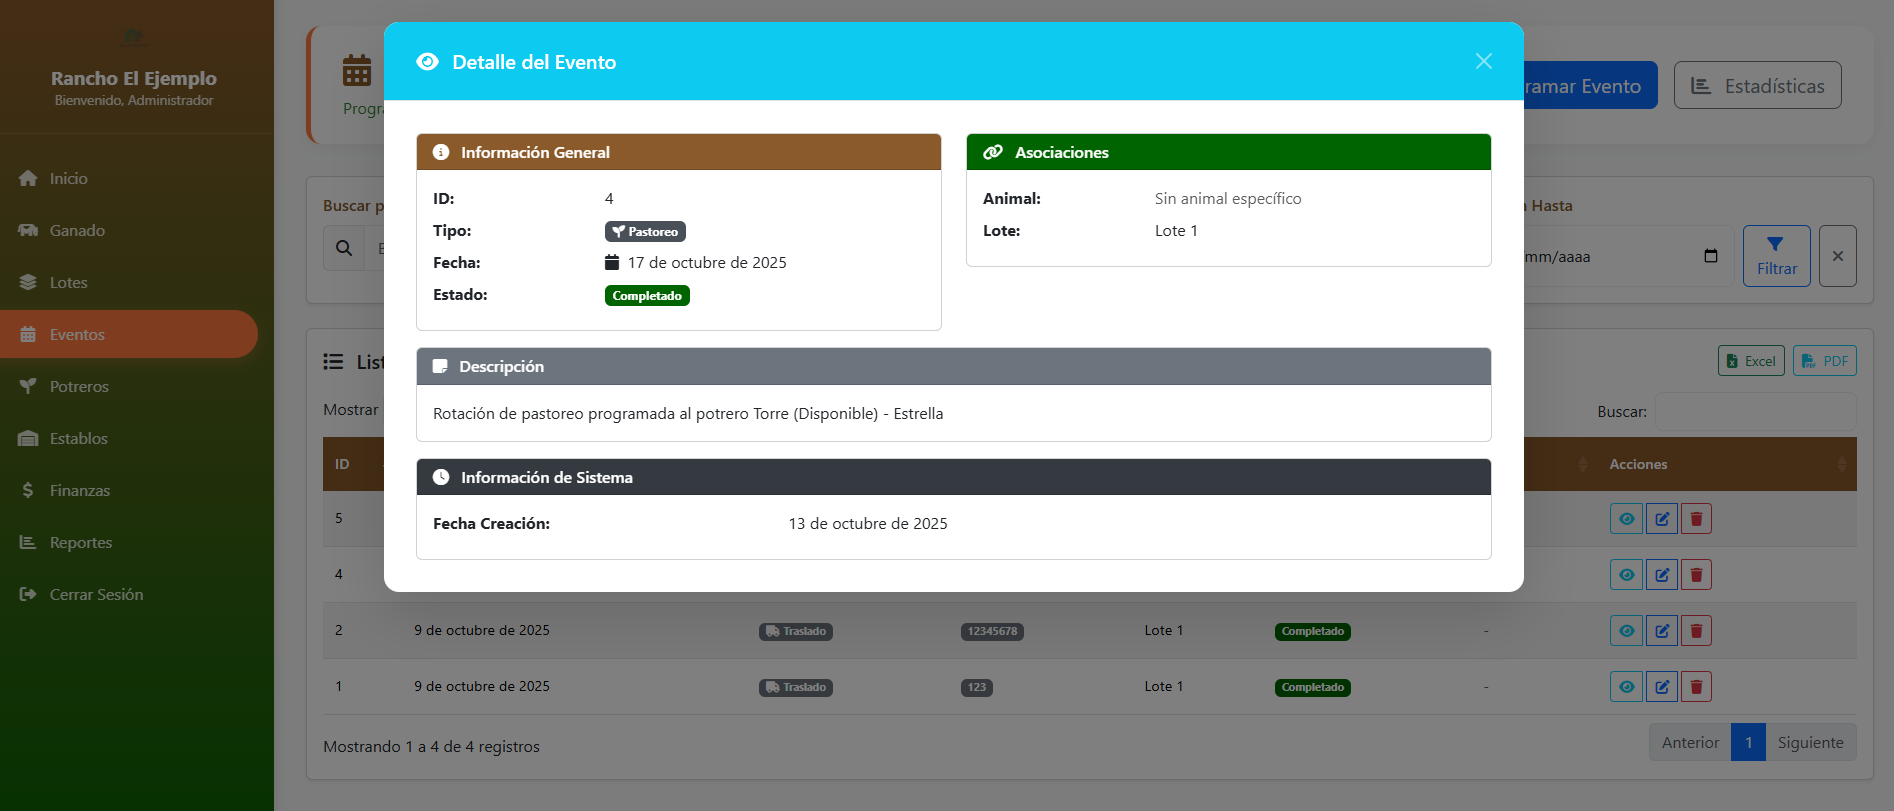
Task: Click the link icon in Asociaciones header
Action: tap(993, 152)
